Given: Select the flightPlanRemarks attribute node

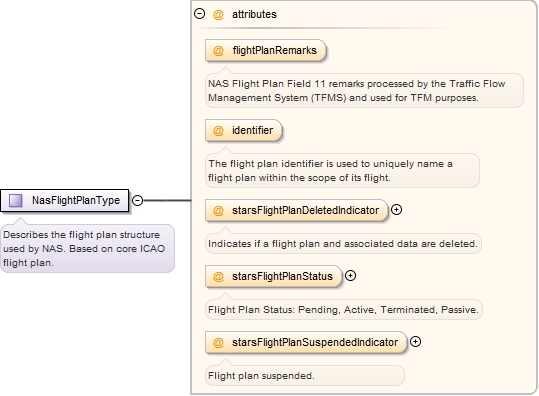Looking at the screenshot, I should (265, 51).
